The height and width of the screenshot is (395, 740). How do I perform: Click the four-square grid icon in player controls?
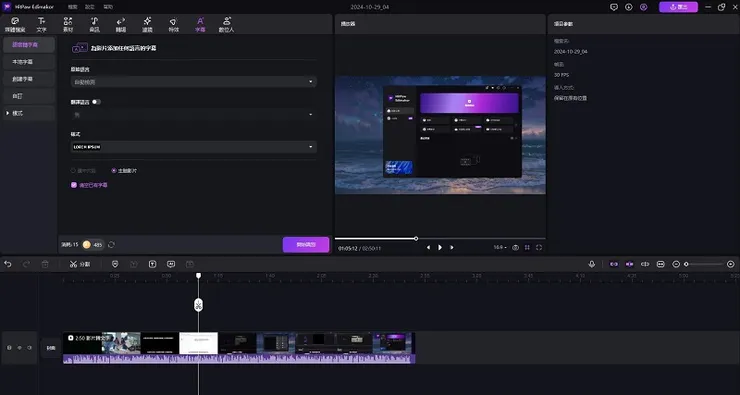pyautogui.click(x=527, y=247)
